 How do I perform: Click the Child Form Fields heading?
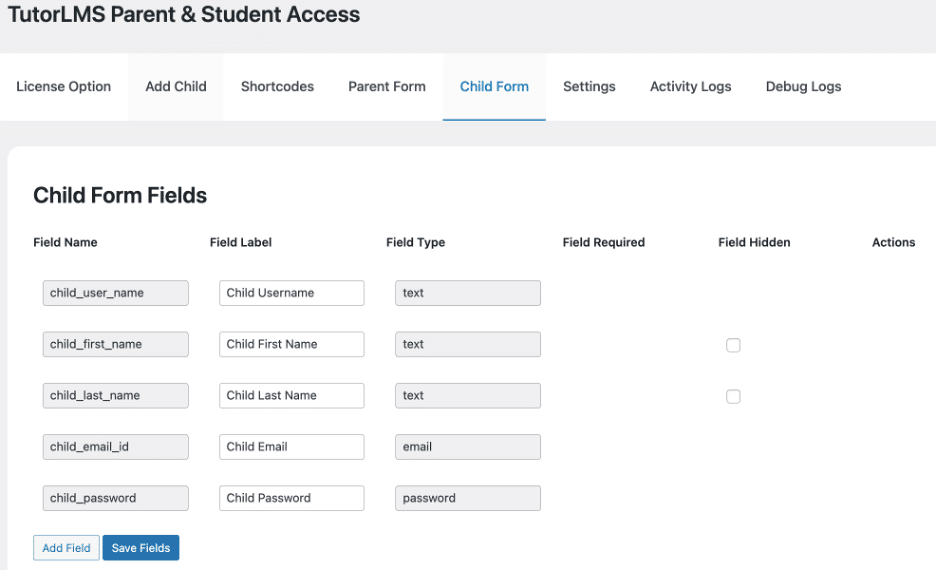click(120, 195)
